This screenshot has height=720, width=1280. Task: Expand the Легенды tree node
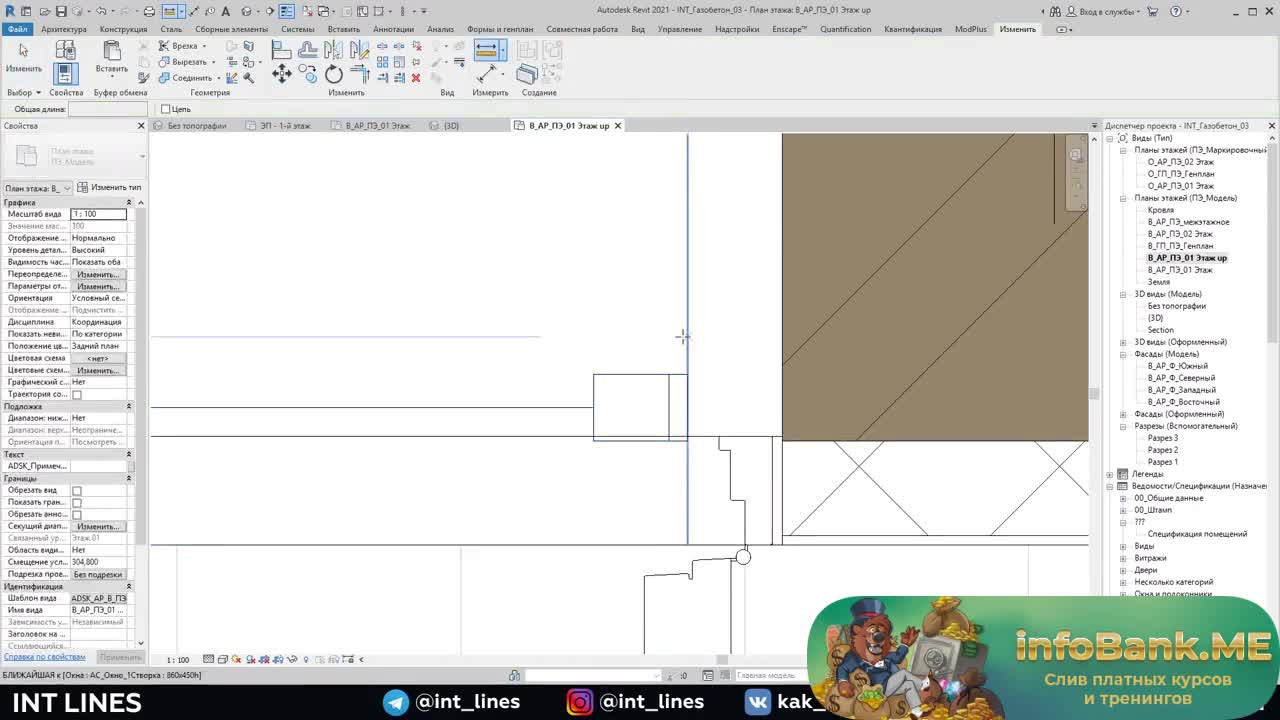point(1110,474)
